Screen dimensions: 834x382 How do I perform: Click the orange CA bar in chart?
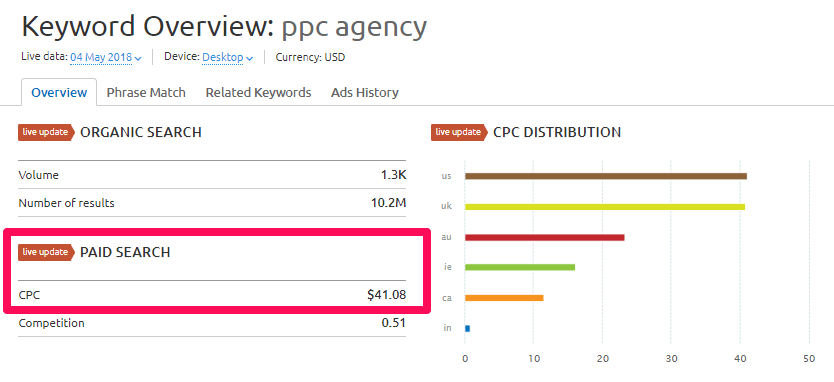pos(504,298)
